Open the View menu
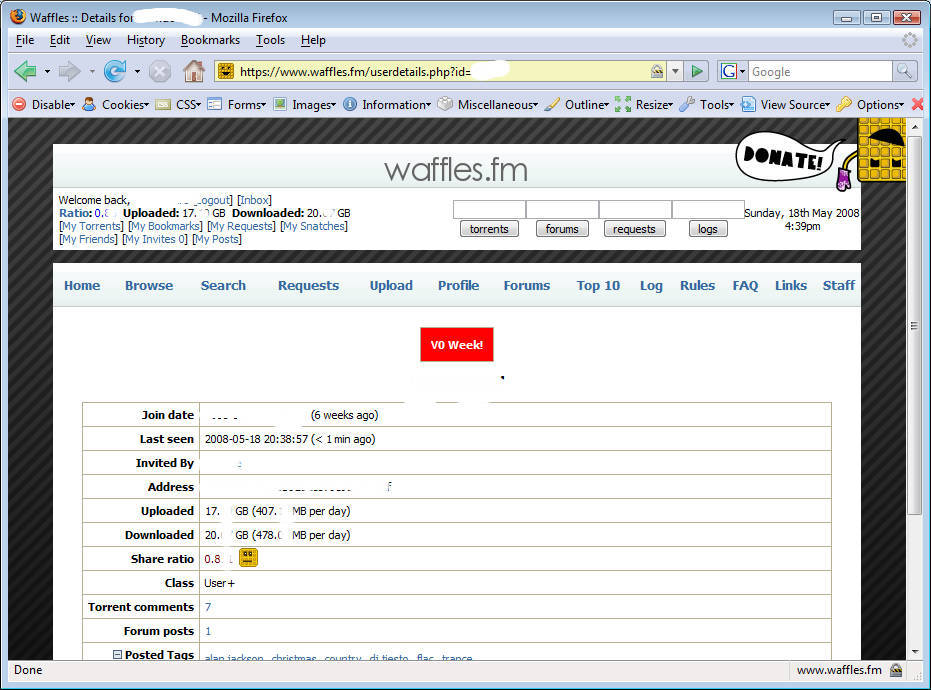 (x=98, y=40)
